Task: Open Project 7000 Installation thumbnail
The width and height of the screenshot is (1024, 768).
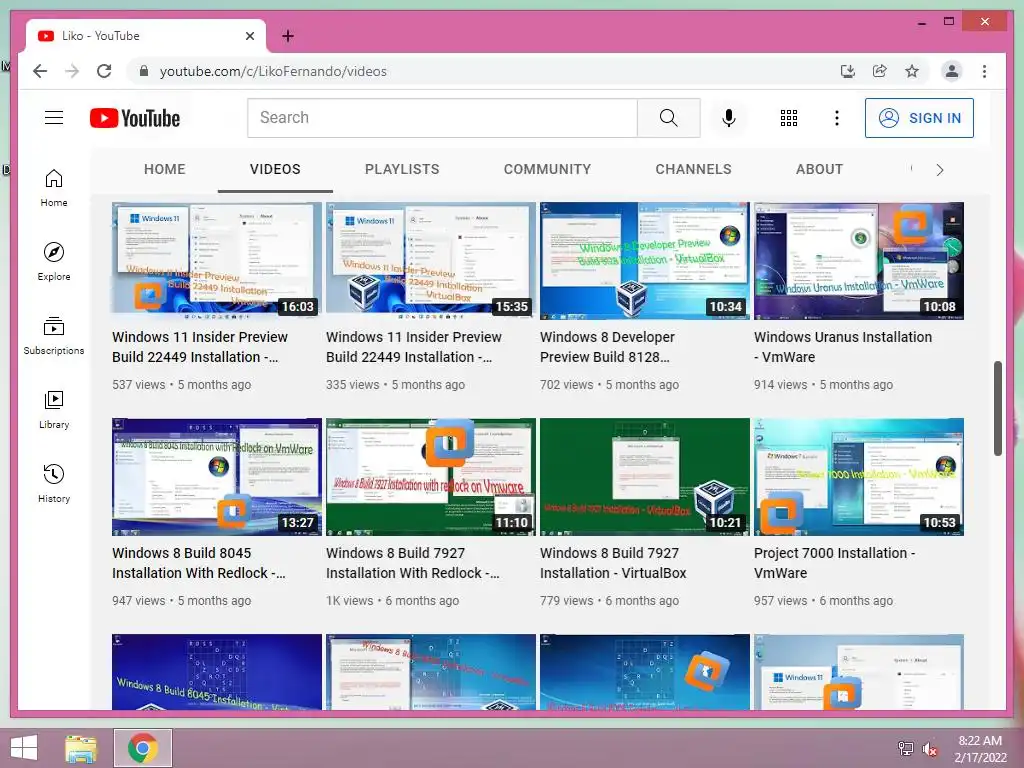Action: pyautogui.click(x=859, y=477)
